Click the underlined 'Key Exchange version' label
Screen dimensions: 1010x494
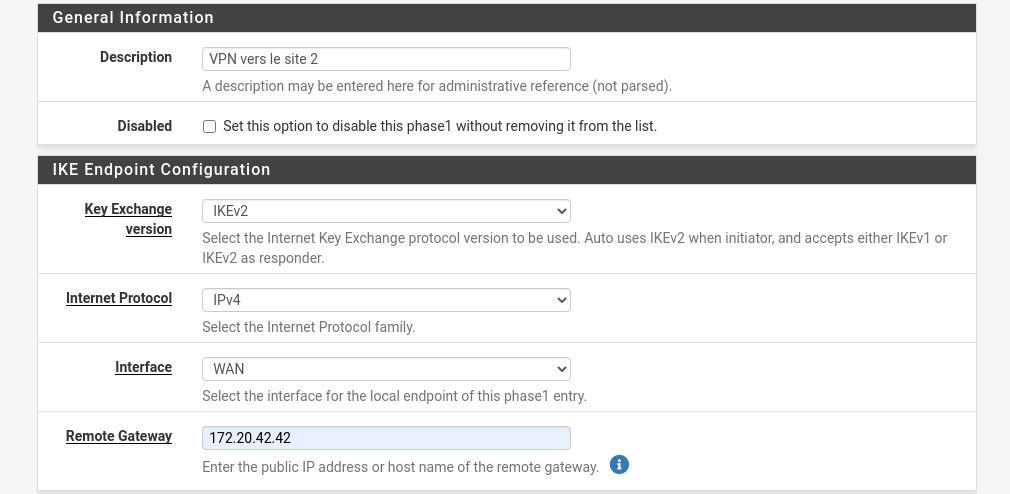click(x=128, y=219)
